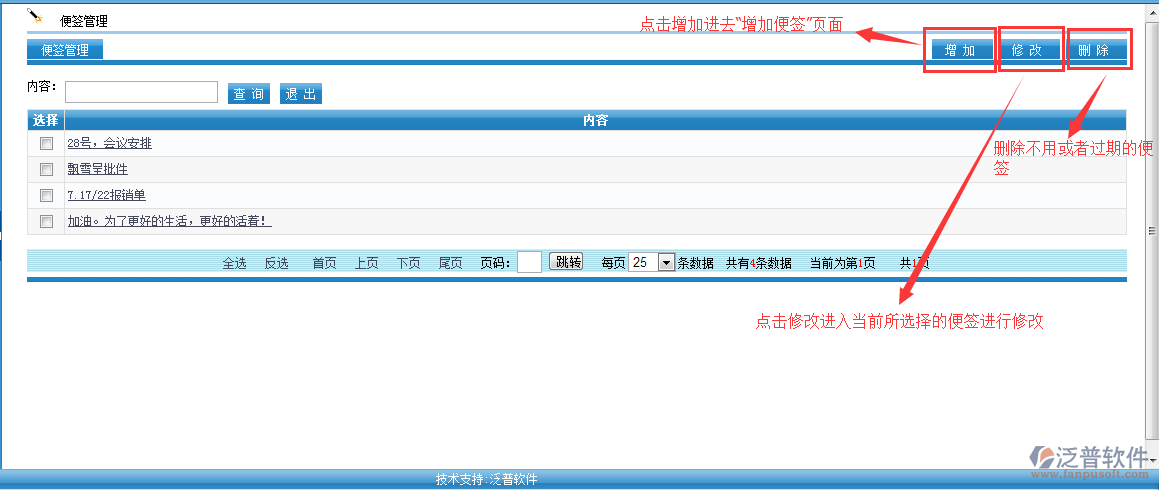Click the pen icon beside 便签管理 title
Viewport: 1159px width, 490px height.
tap(35, 16)
